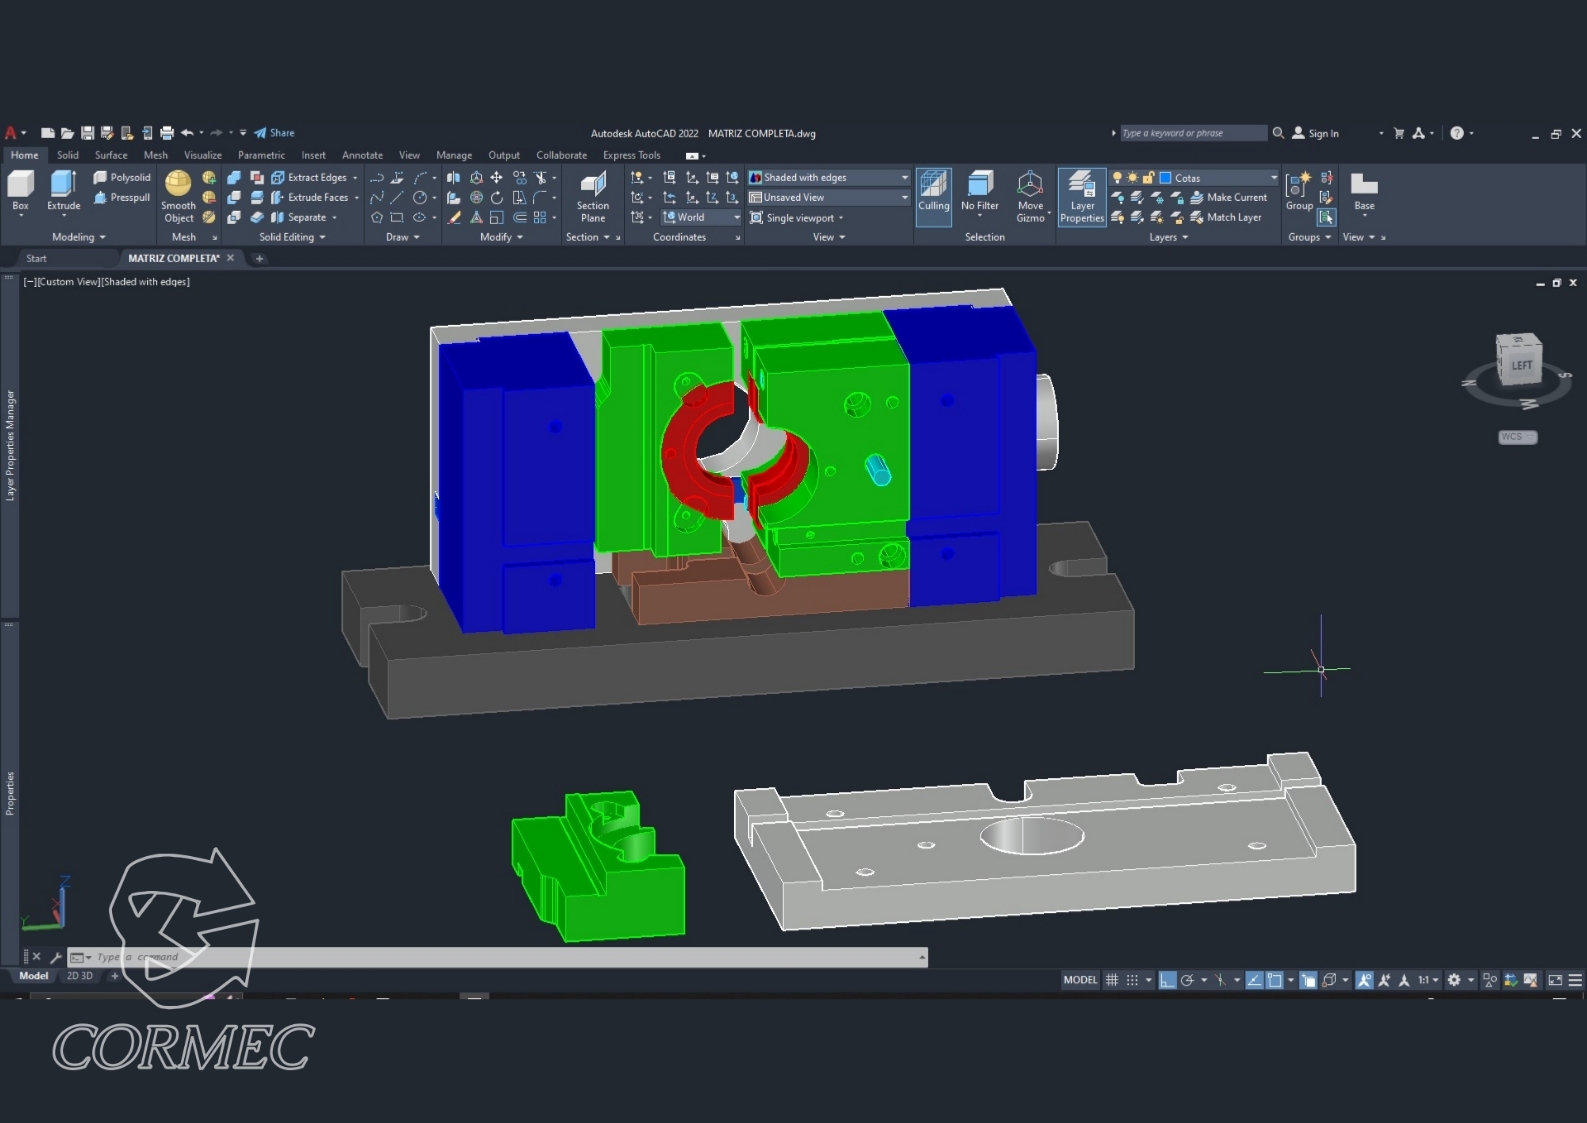Open the Layer Properties panel

coord(1082,195)
